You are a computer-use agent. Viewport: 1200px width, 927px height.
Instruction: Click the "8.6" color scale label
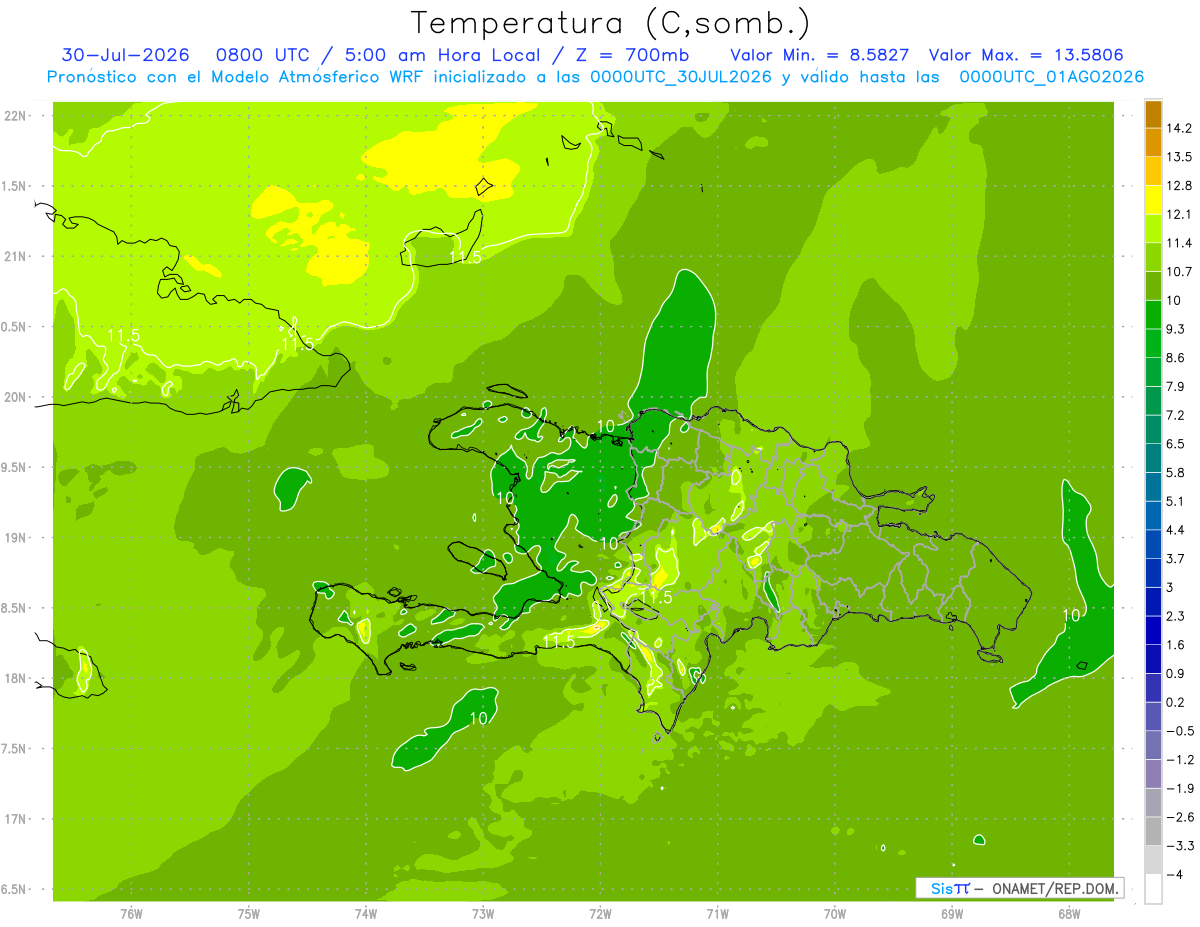click(1175, 358)
